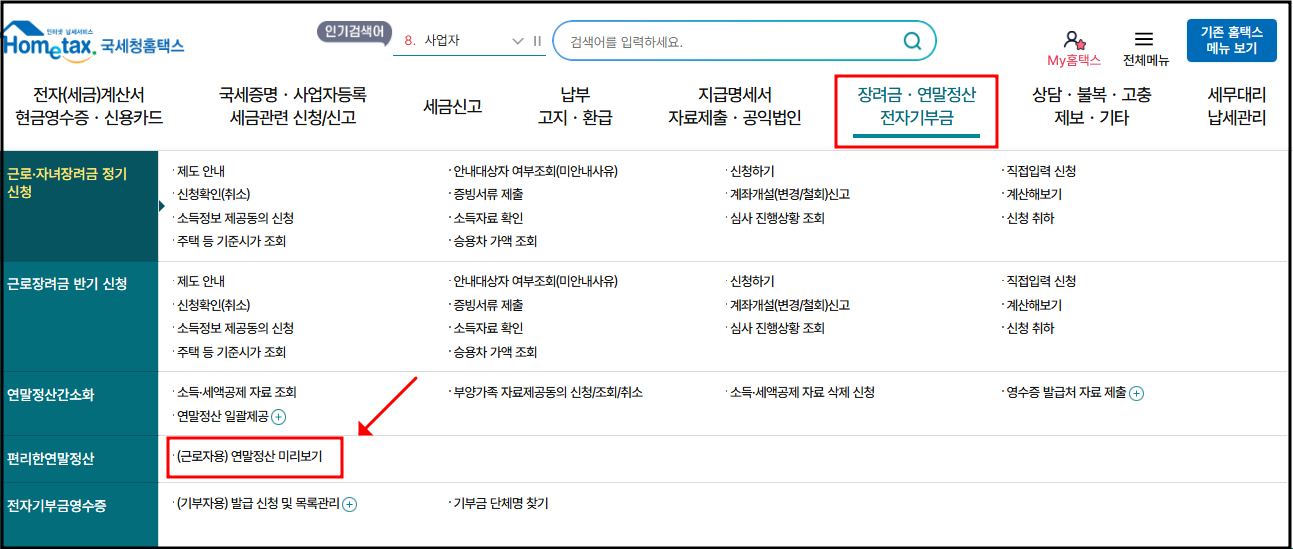The width and height of the screenshot is (1293, 549).
Task: Open My홈택스 user icon
Action: 1073,39
